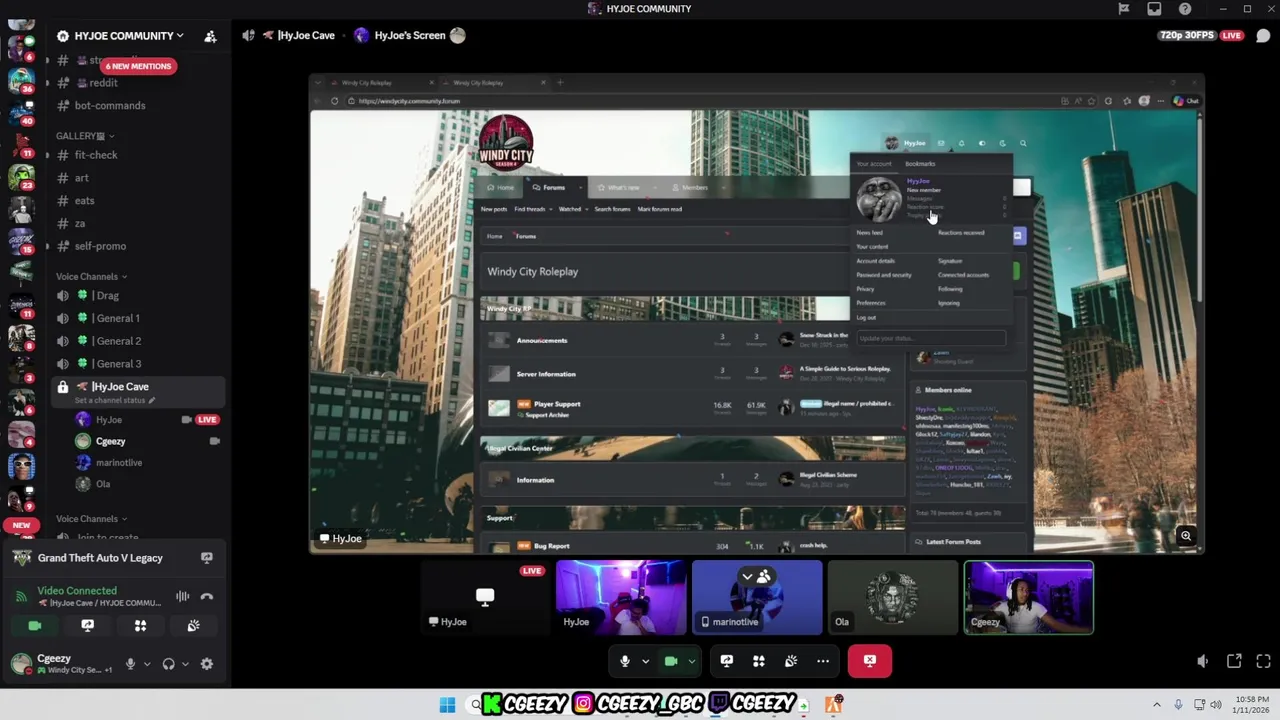The height and width of the screenshot is (720, 1280).
Task: Open camera options arrow in call bar
Action: (691, 661)
